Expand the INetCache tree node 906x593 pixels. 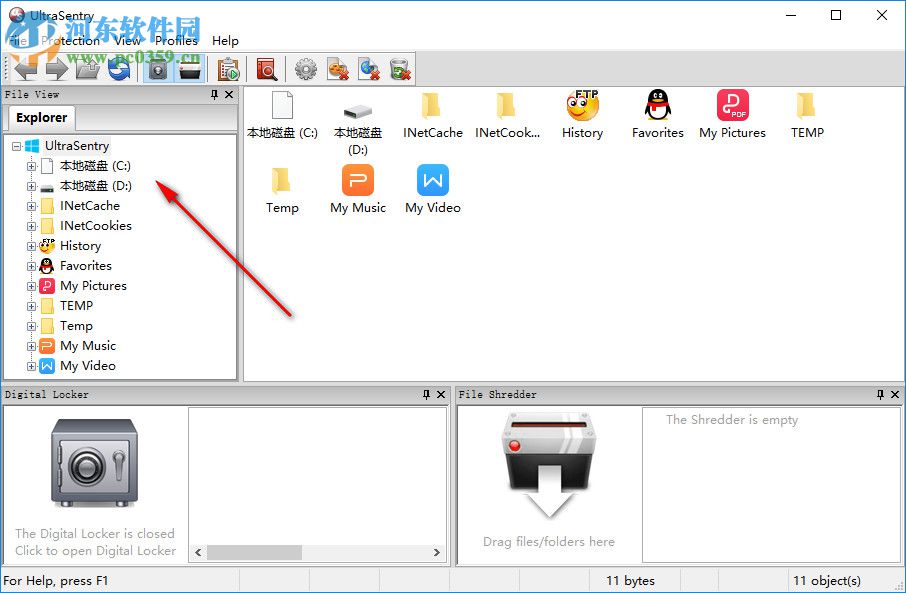pyautogui.click(x=31, y=206)
